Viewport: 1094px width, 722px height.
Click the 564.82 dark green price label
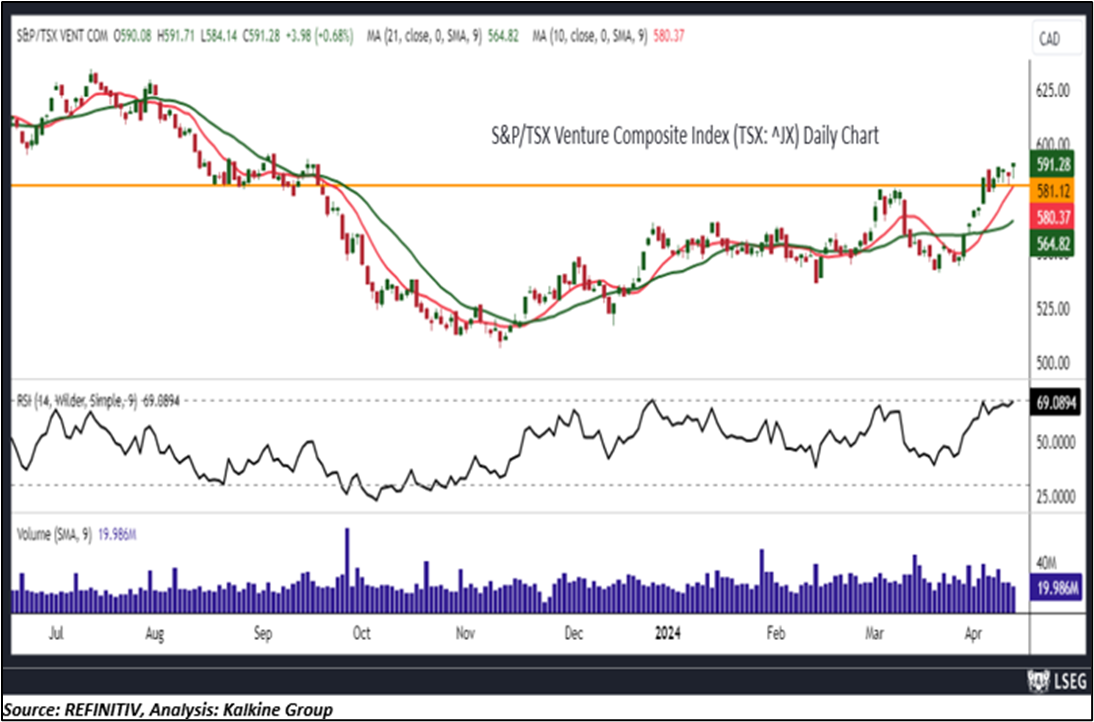point(1054,243)
